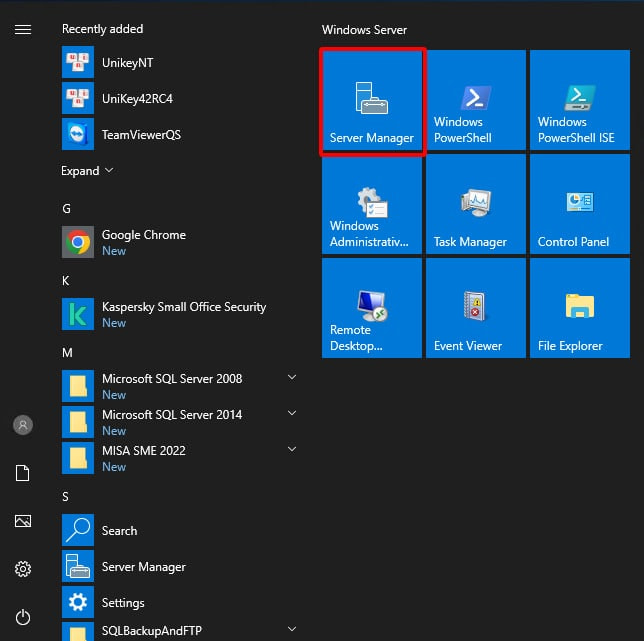Image resolution: width=644 pixels, height=641 pixels.
Task: Open the Remote Desktop Connection tile
Action: click(372, 308)
